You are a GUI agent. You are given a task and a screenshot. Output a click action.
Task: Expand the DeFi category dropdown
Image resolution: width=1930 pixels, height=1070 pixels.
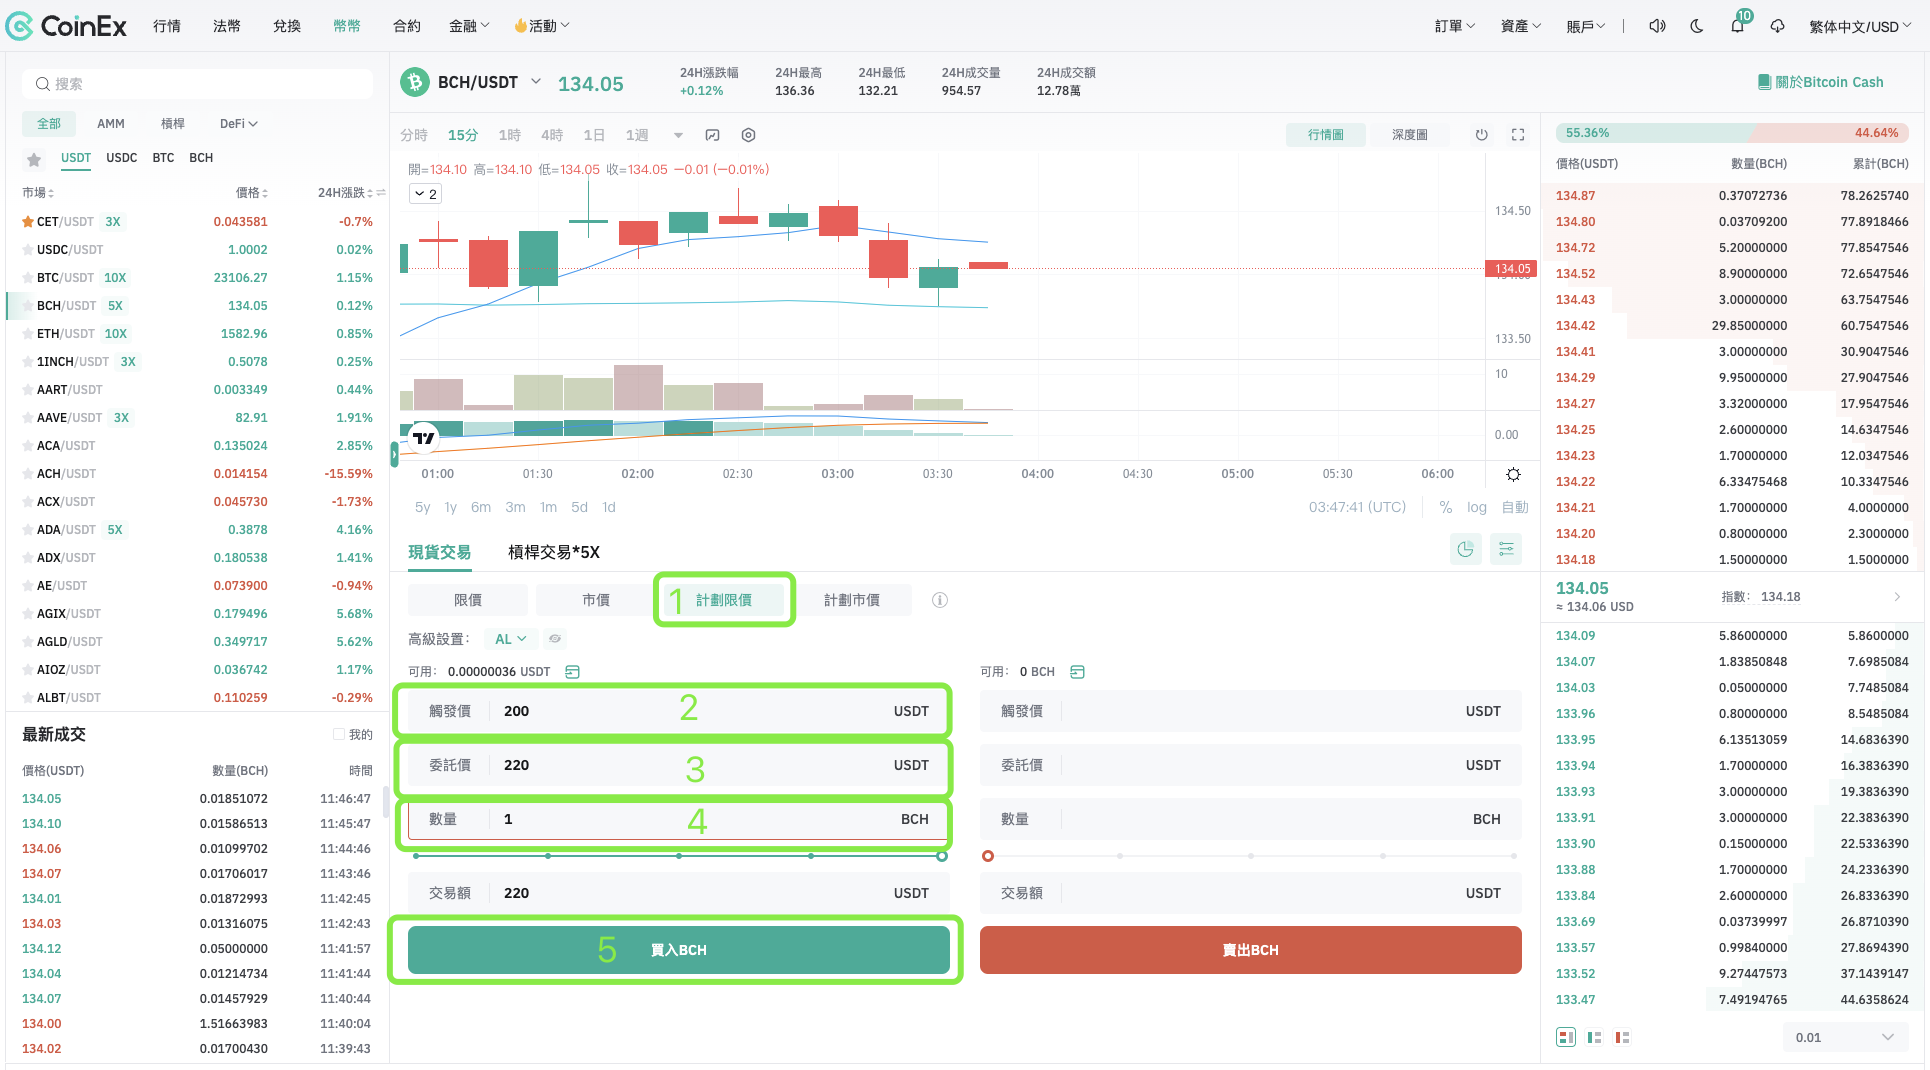239,124
